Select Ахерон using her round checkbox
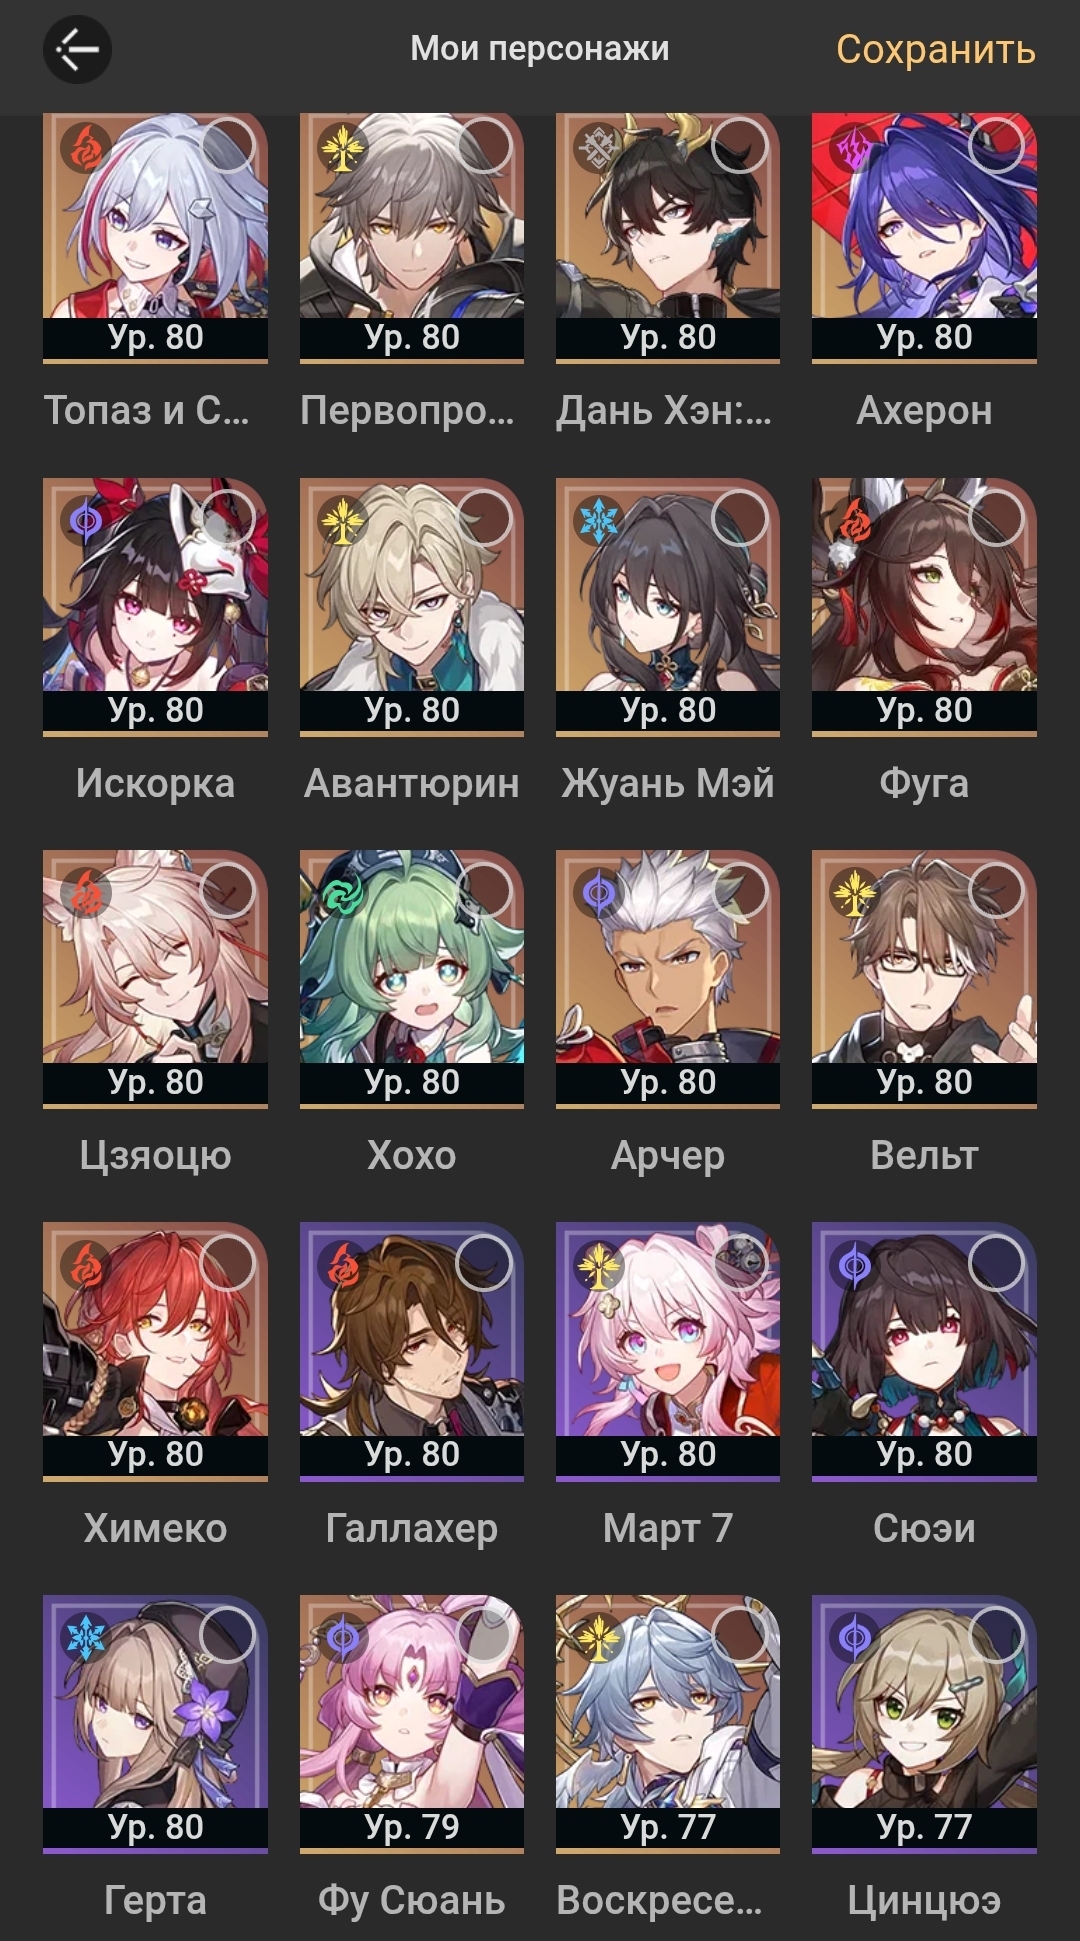This screenshot has width=1080, height=1941. 996,146
